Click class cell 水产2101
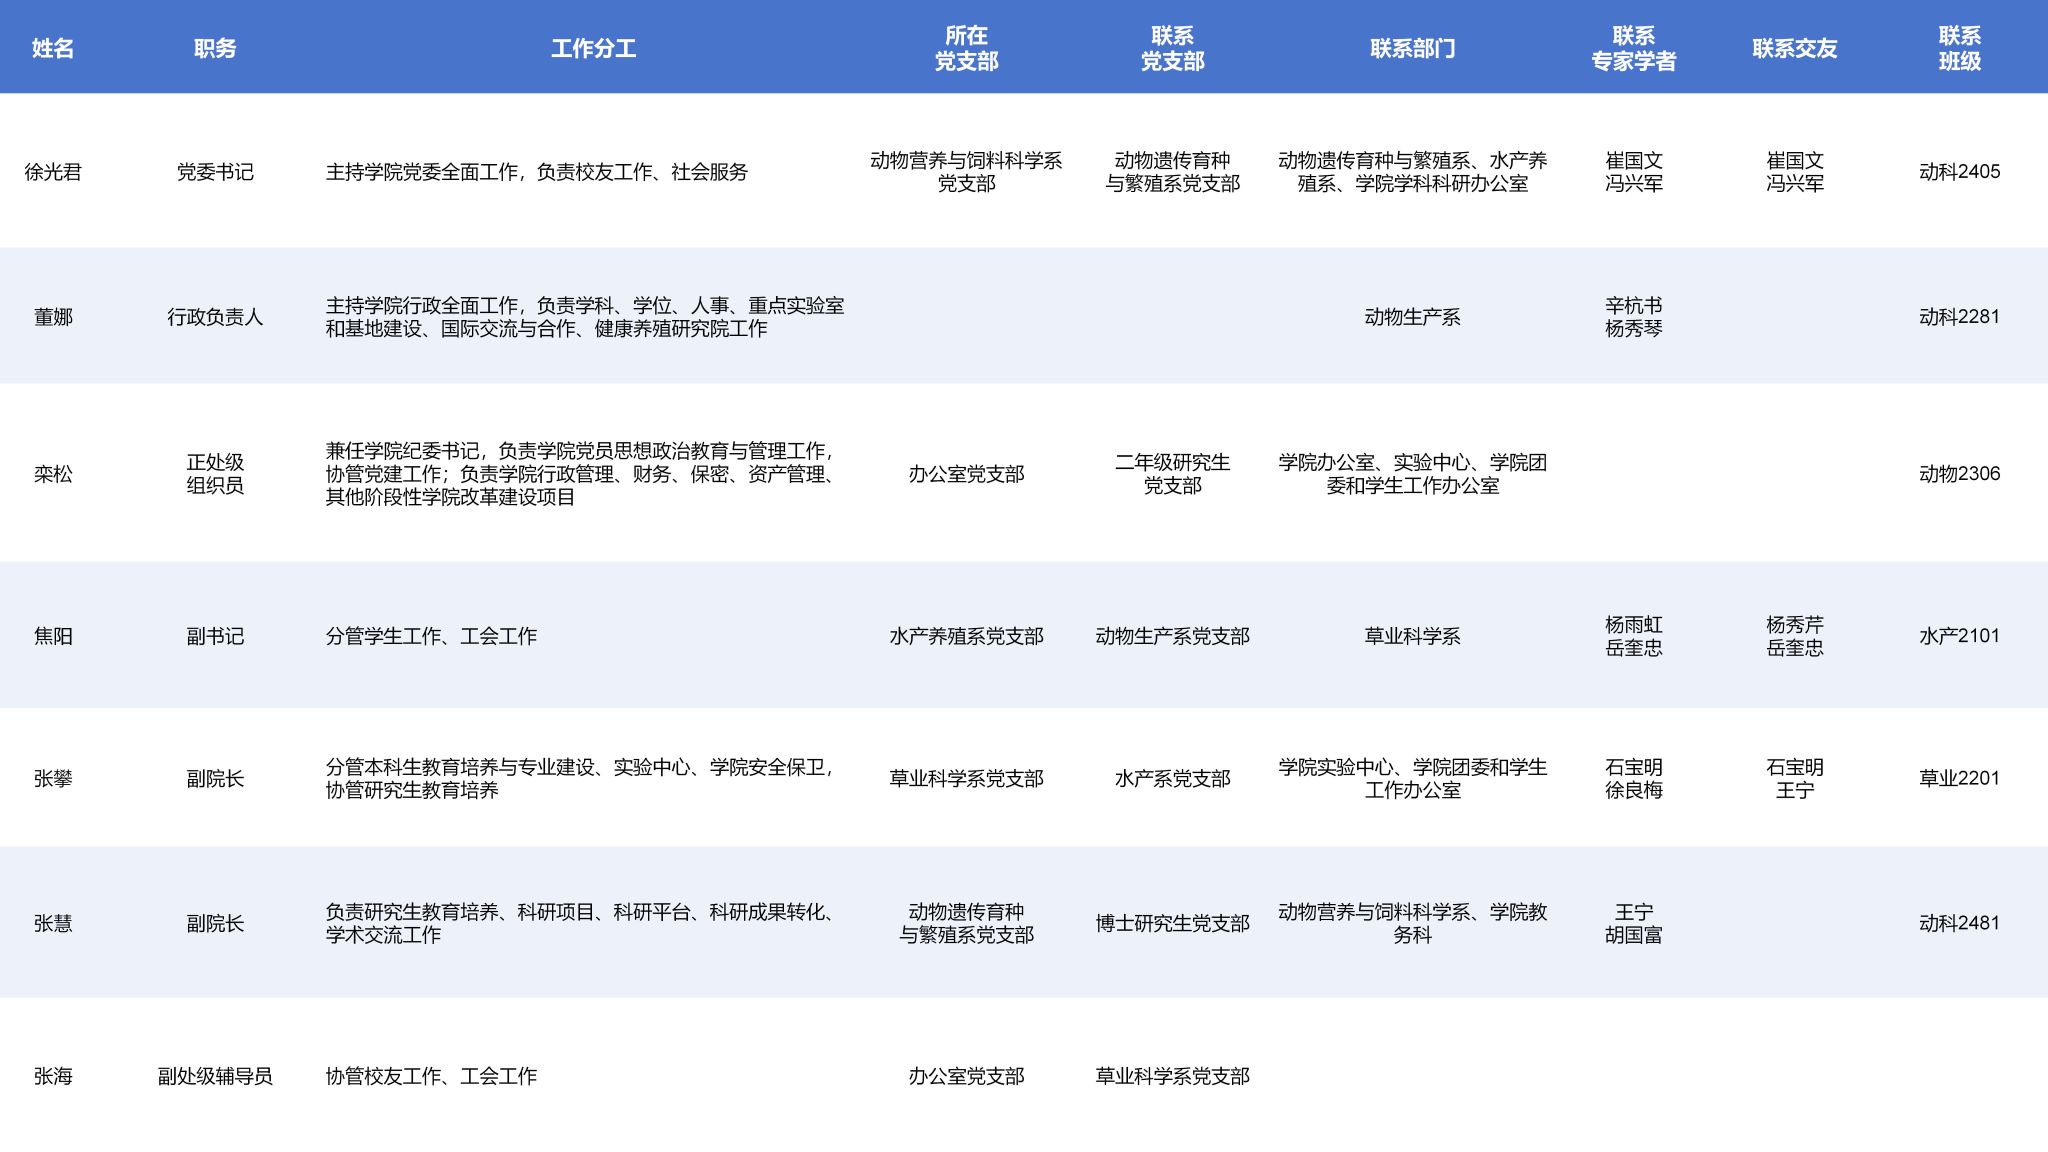 coord(1959,636)
